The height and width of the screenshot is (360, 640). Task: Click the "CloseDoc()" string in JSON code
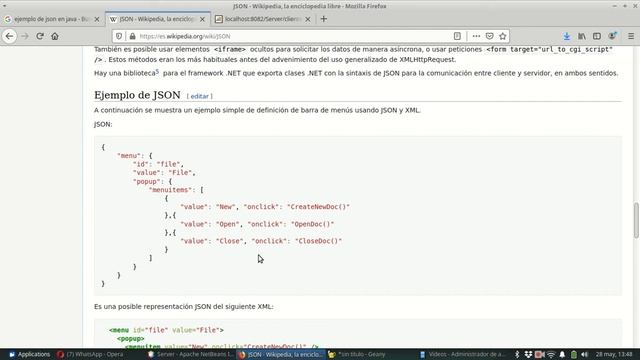(x=318, y=241)
